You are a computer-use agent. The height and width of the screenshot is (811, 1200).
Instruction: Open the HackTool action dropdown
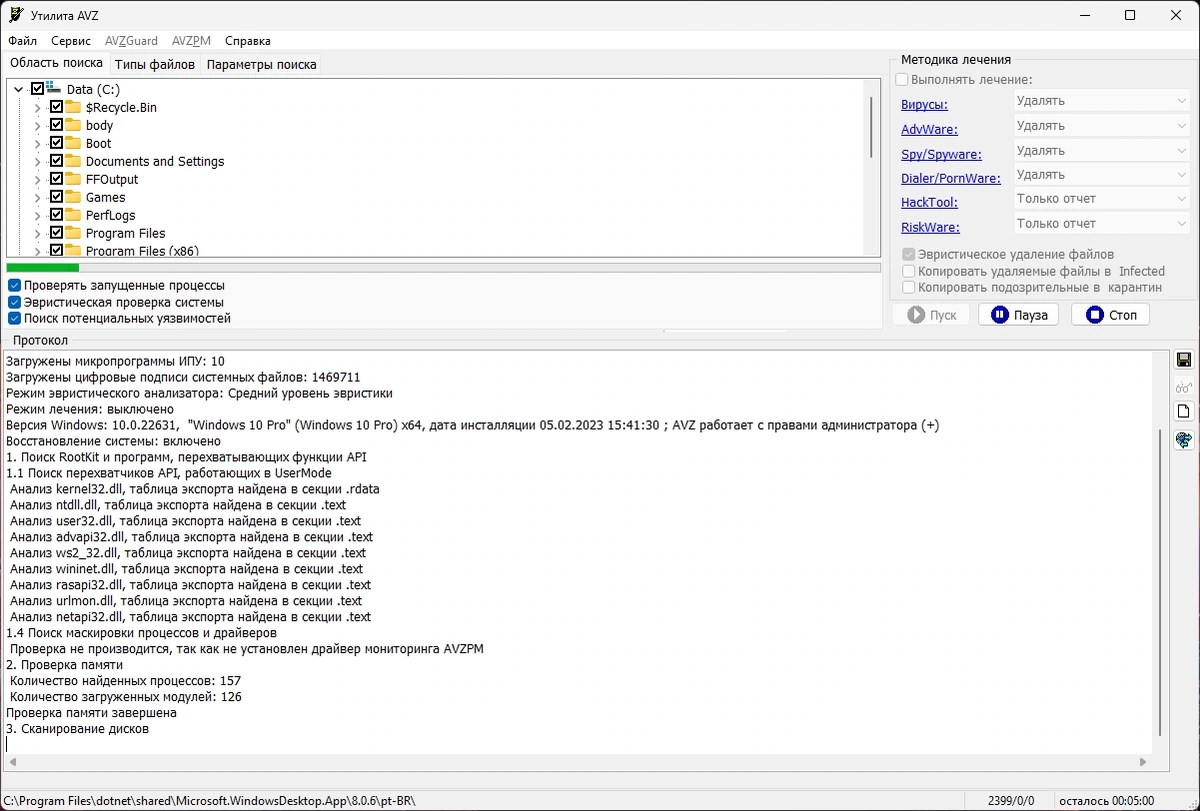(1101, 199)
